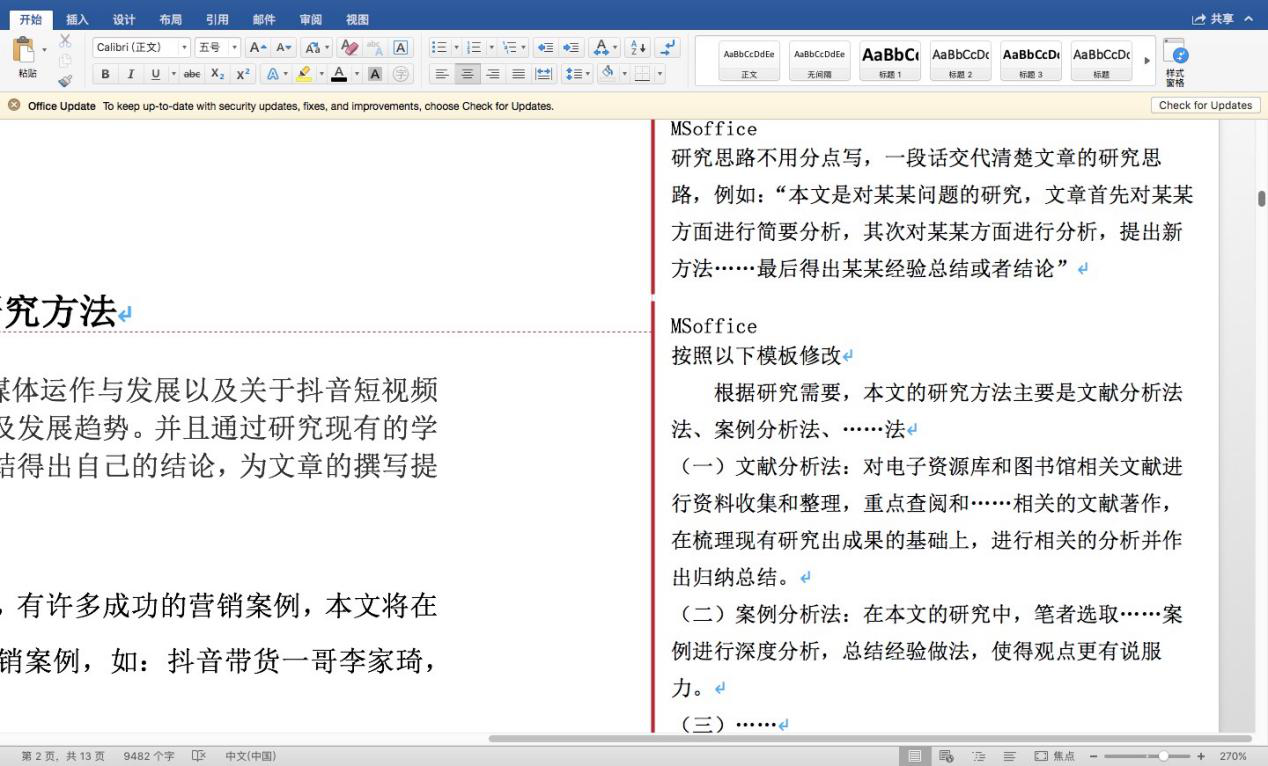Collapse the ribbon with the chevron

[x=1249, y=19]
